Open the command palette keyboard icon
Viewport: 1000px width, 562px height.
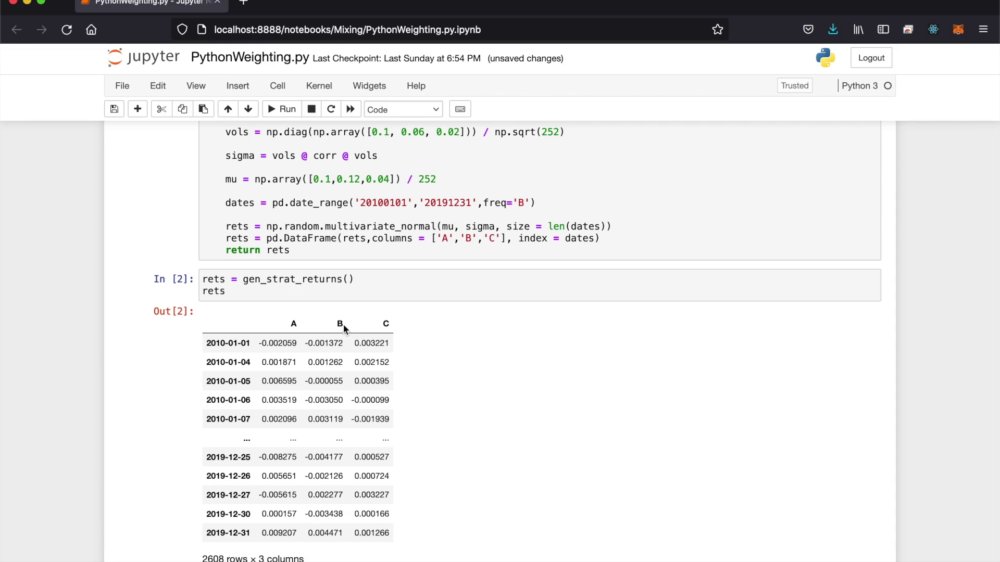460,109
